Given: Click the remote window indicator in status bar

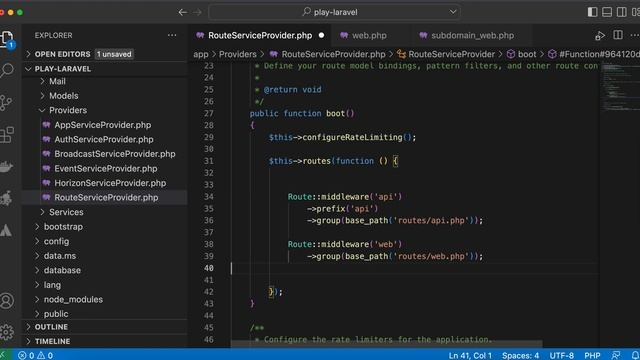Looking at the screenshot, I should click(x=3, y=356).
